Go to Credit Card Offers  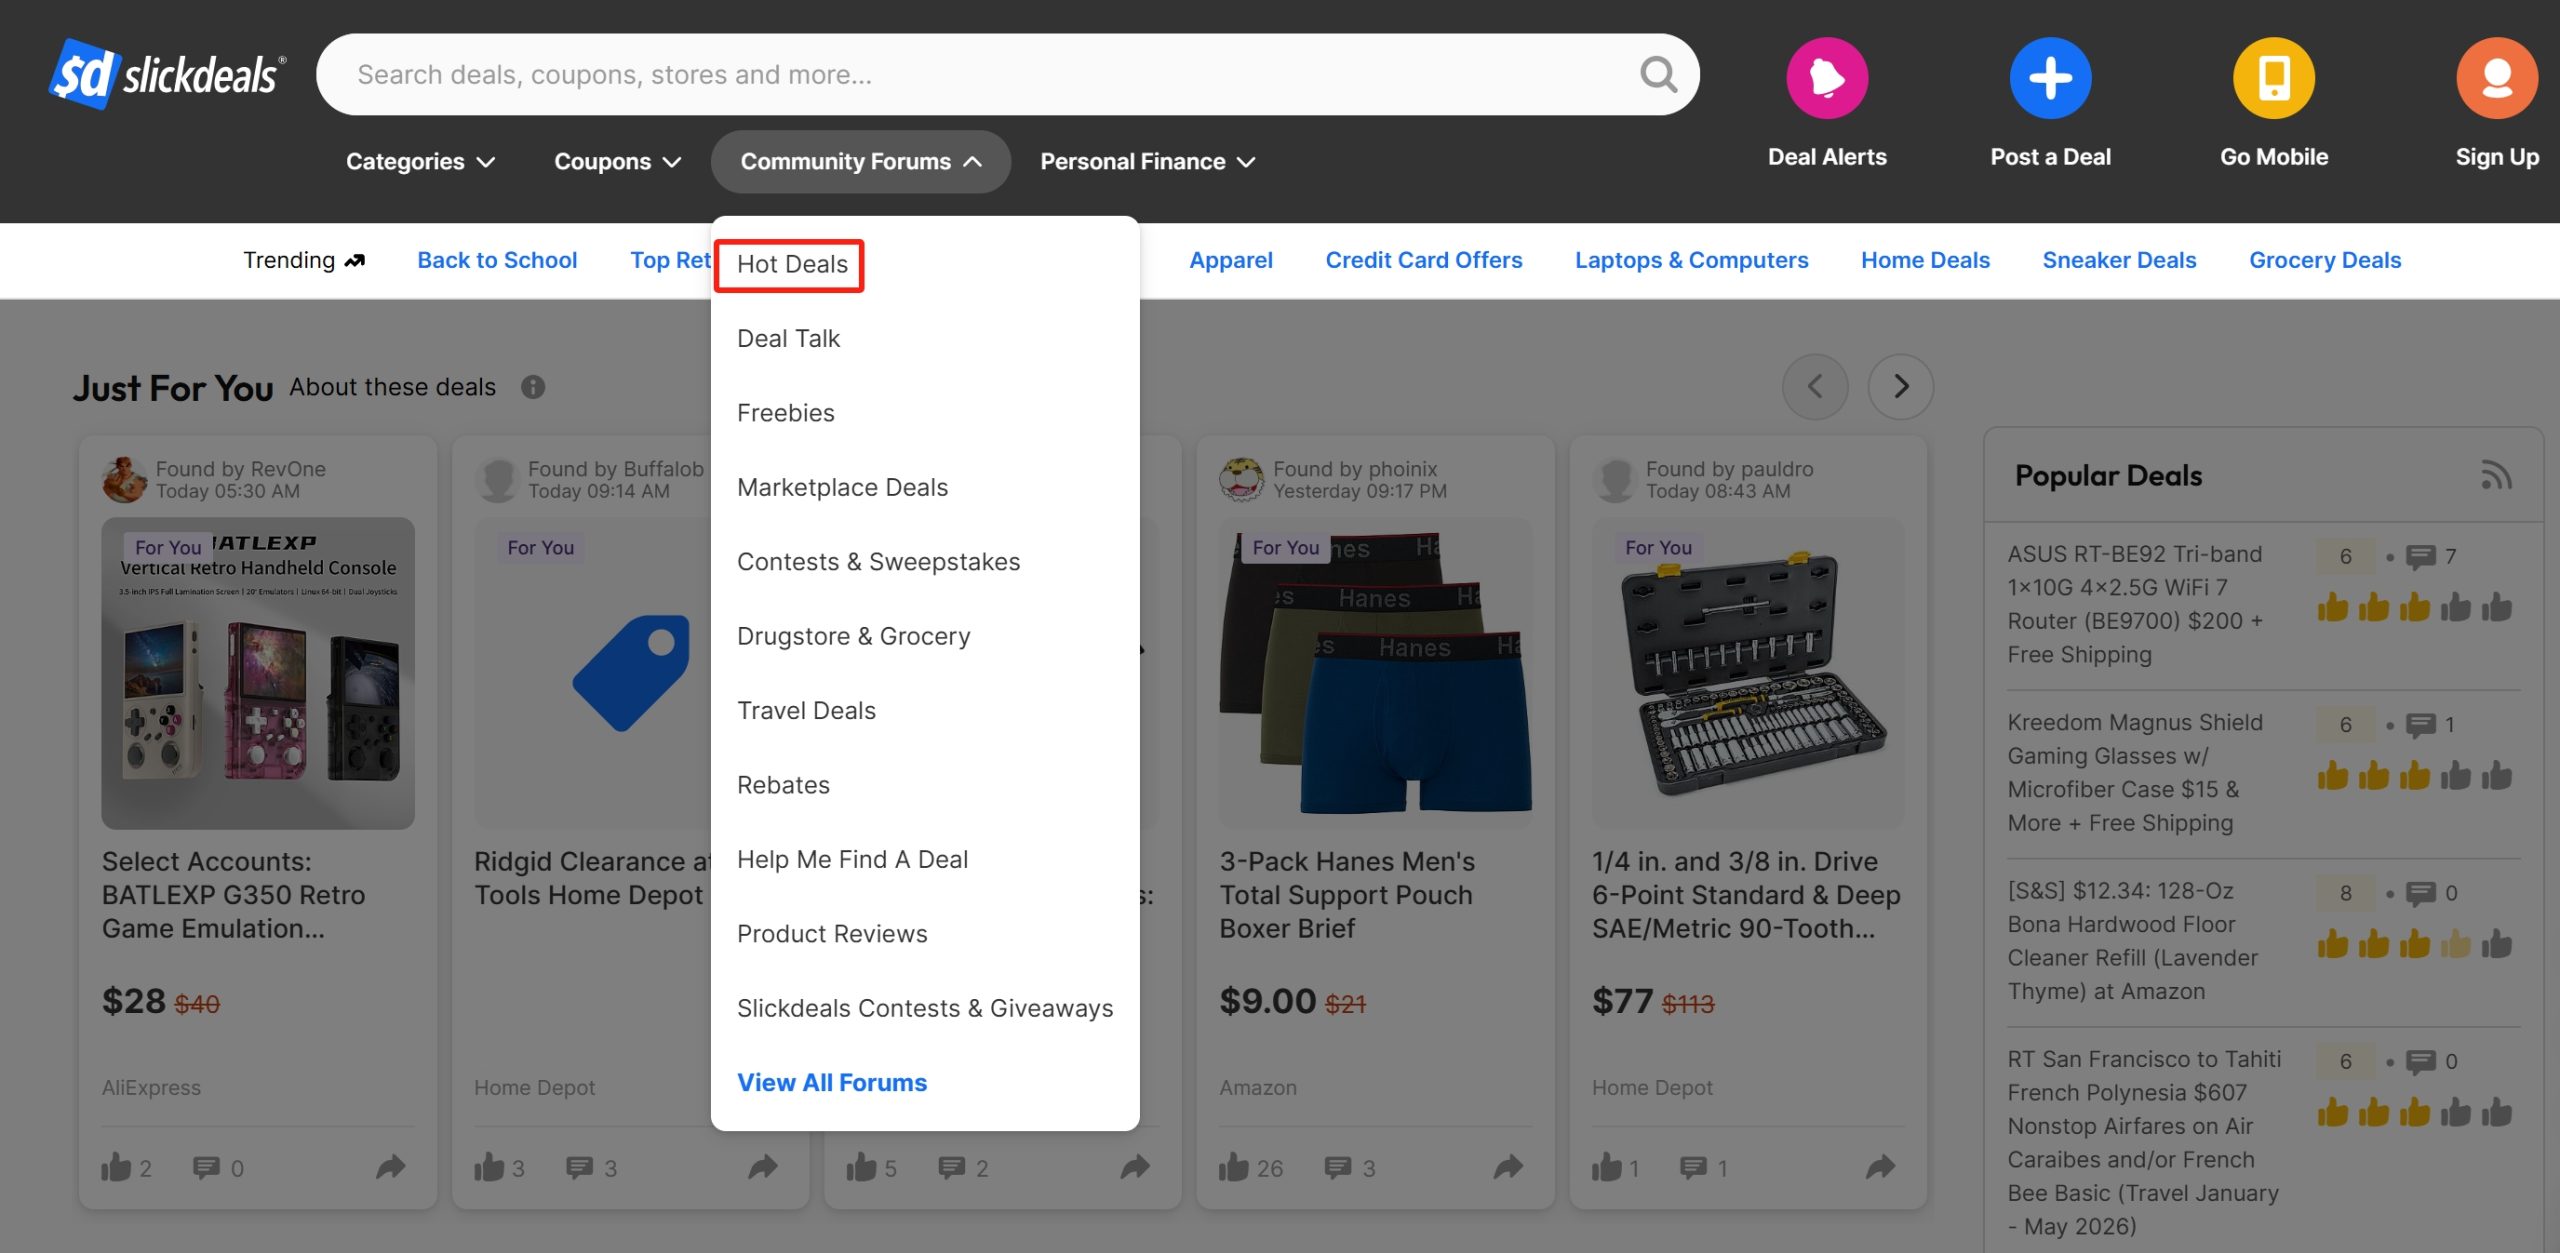[1424, 260]
